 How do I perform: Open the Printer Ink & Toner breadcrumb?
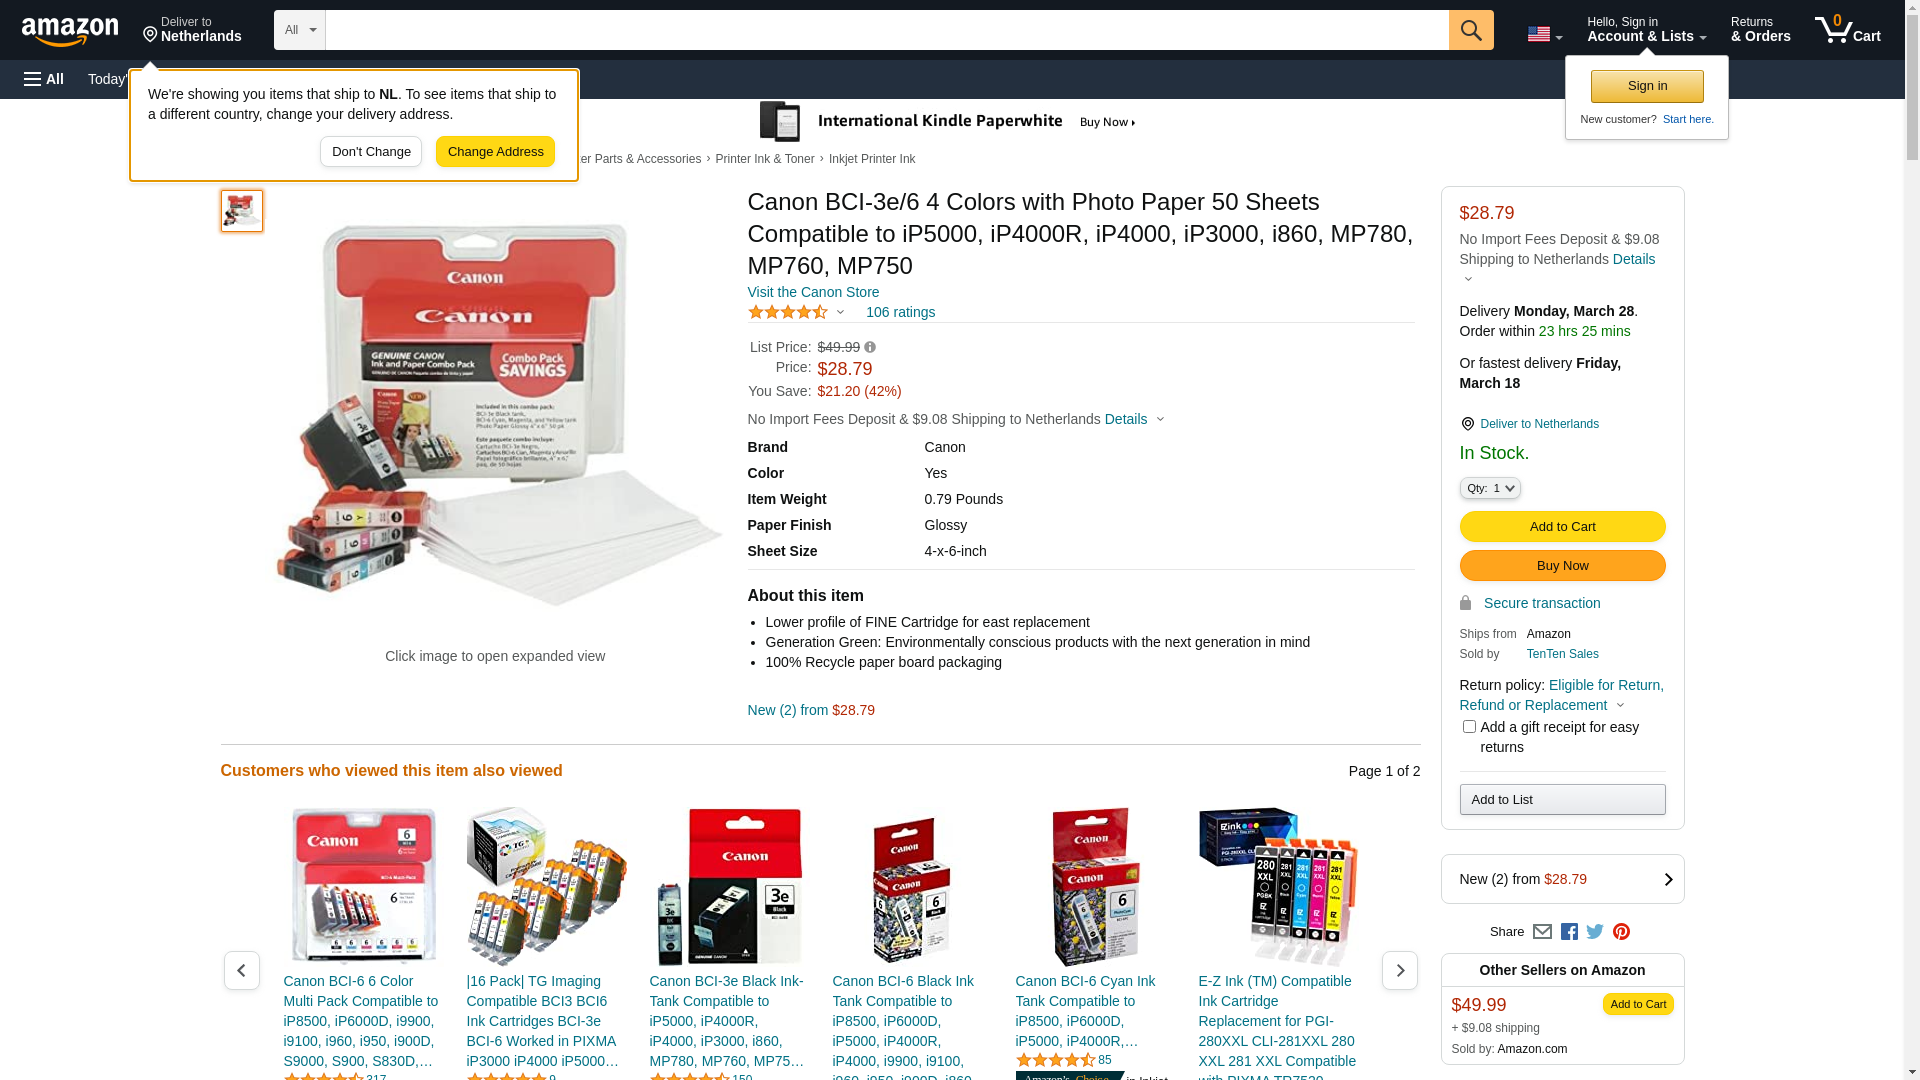(x=765, y=159)
